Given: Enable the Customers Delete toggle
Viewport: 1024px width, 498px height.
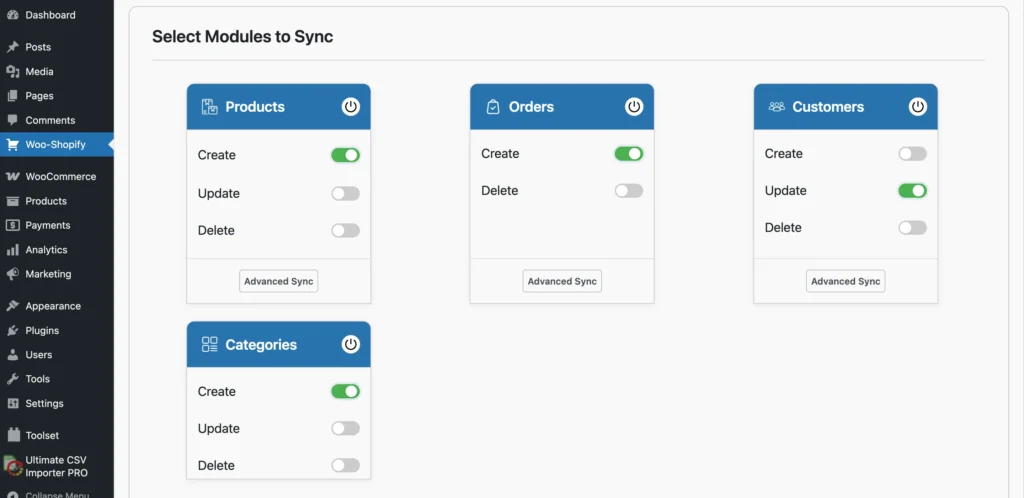Looking at the screenshot, I should click(912, 228).
